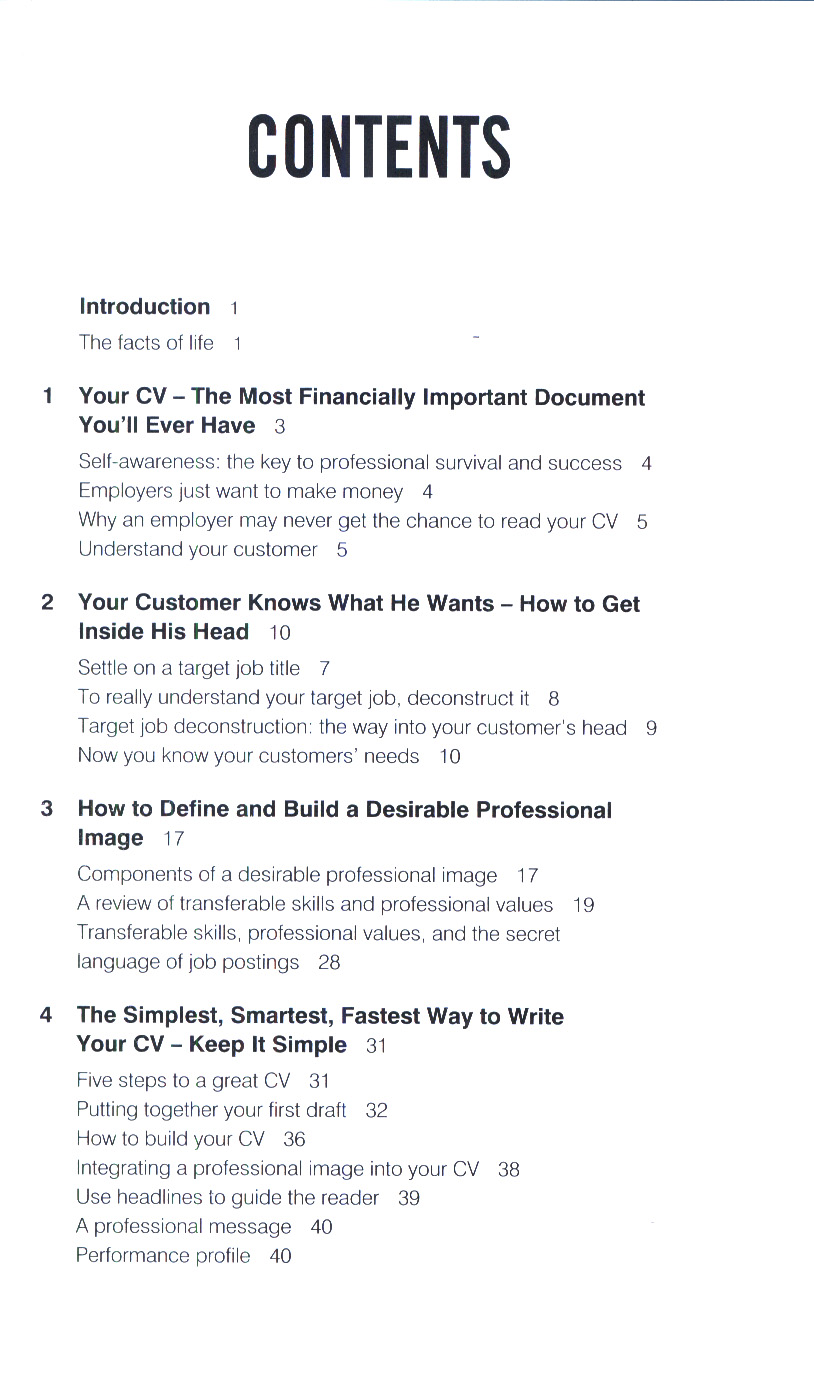Open chapter 3 'How to Define and Build'
The height and width of the screenshot is (1378, 814).
click(x=344, y=810)
